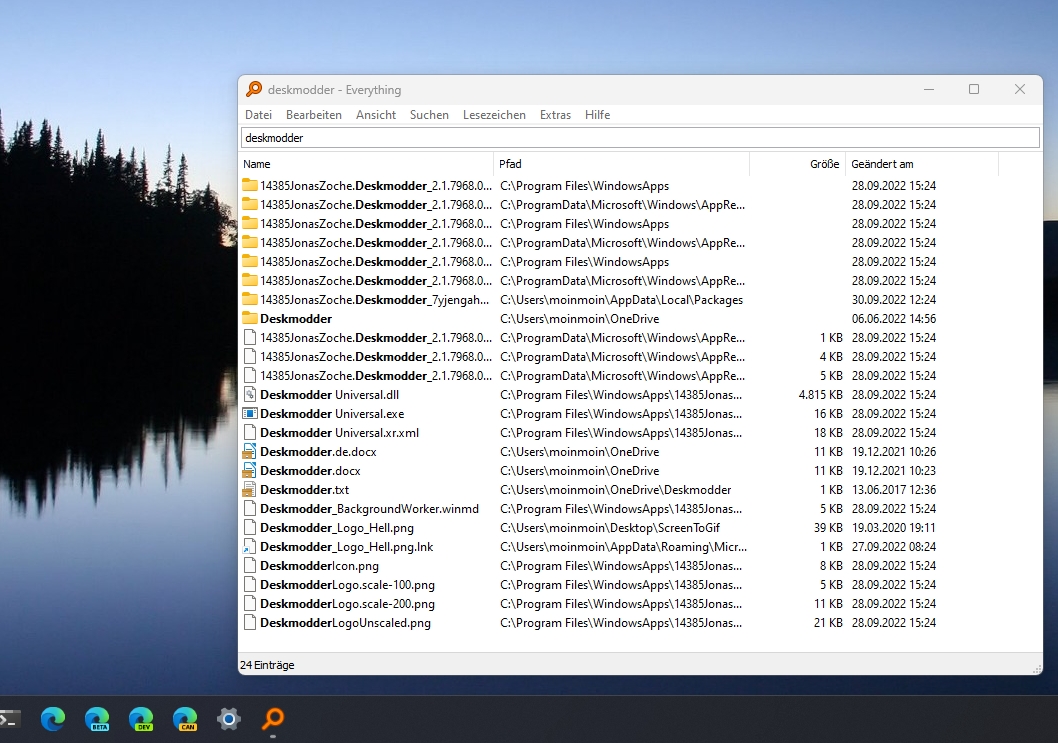
Task: Sort by Geändert am column header
Action: (922, 164)
